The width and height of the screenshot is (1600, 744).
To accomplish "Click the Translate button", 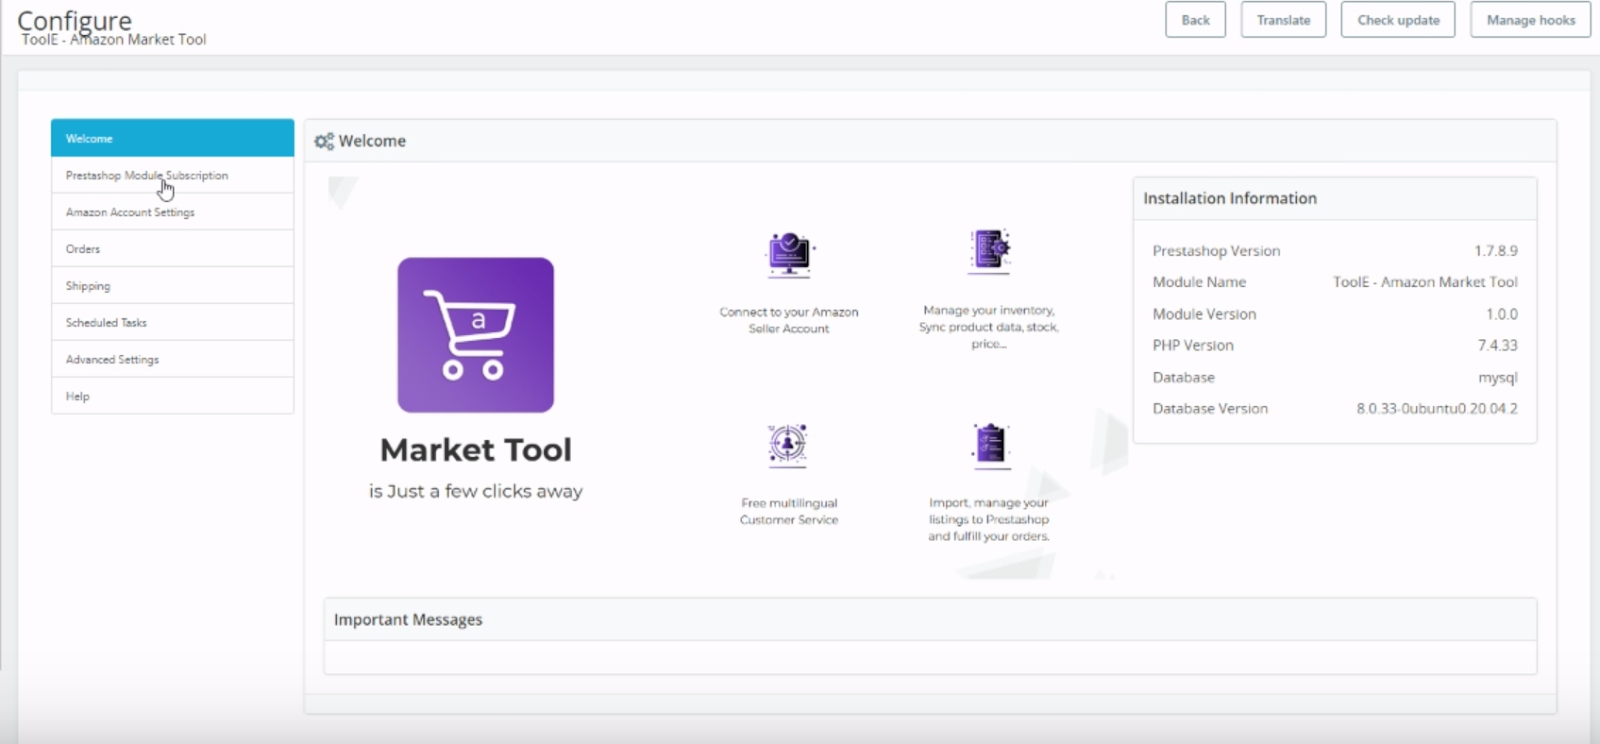I will point(1283,20).
